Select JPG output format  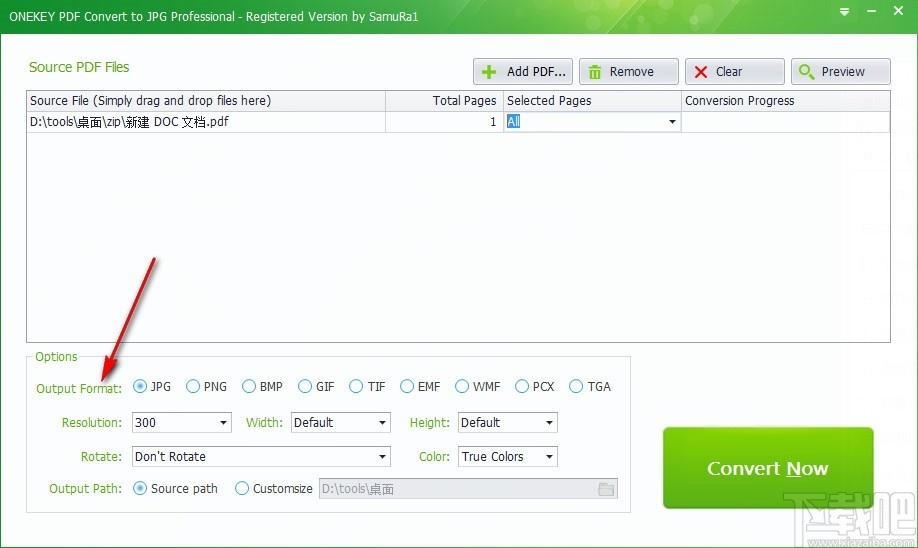click(152, 386)
